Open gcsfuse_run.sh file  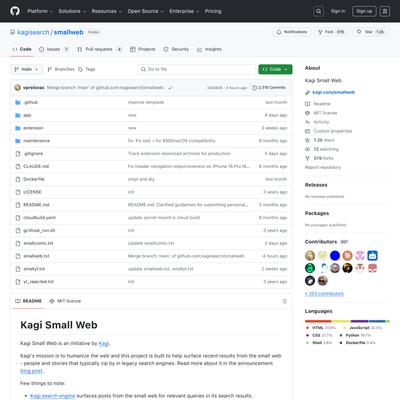(x=39, y=230)
